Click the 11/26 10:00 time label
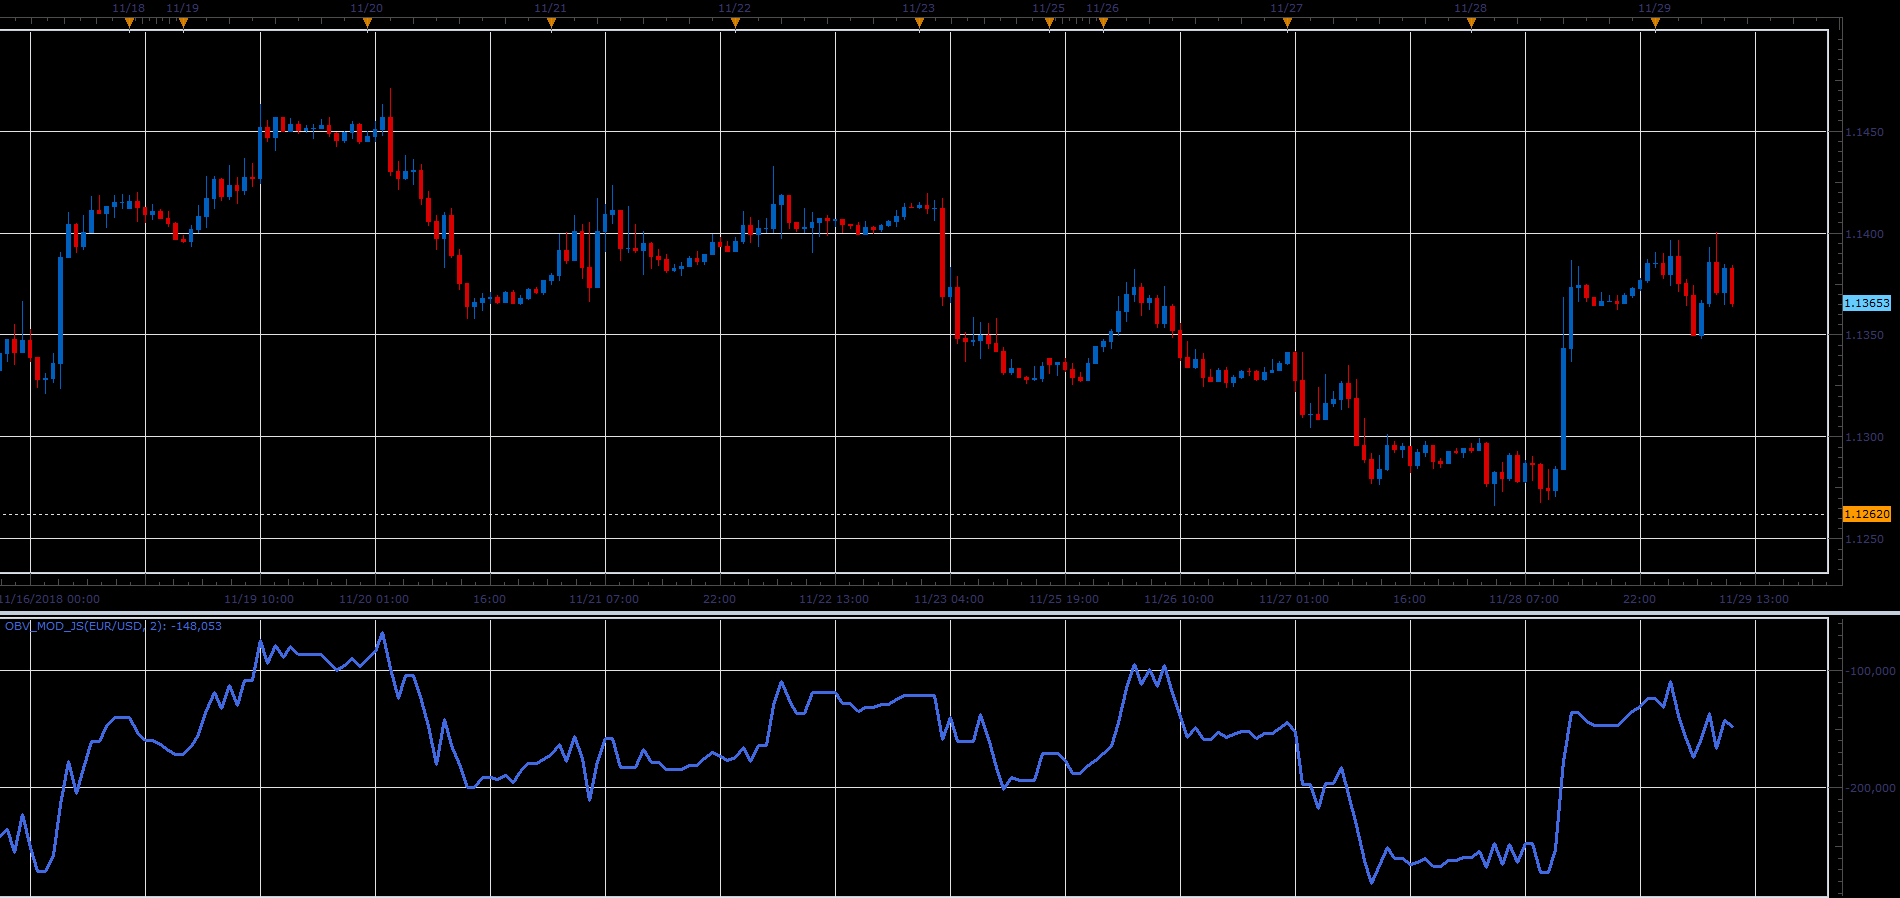 tap(1179, 599)
